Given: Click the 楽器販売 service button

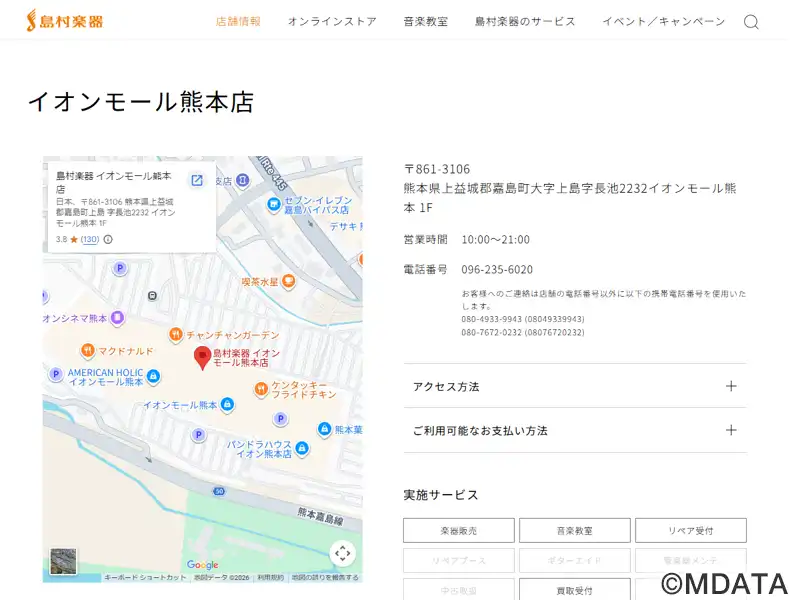Looking at the screenshot, I should pyautogui.click(x=459, y=530).
